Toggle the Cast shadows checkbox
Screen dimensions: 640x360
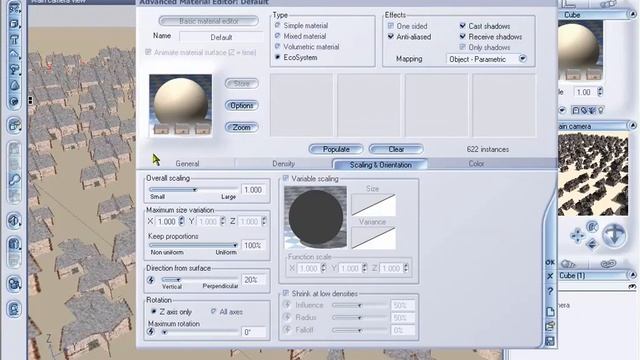coord(462,26)
